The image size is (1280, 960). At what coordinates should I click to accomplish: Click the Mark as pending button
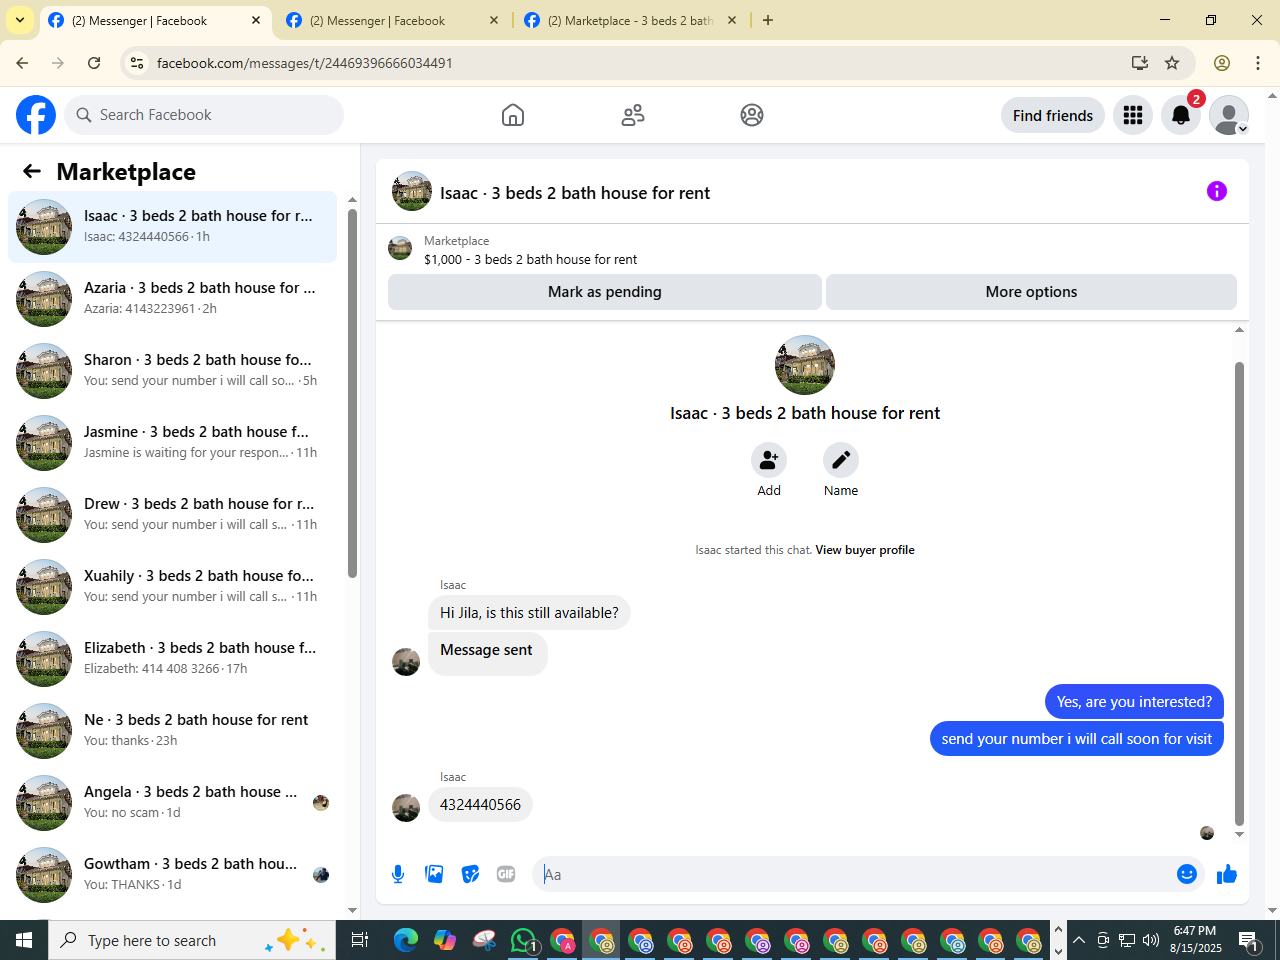tap(605, 292)
